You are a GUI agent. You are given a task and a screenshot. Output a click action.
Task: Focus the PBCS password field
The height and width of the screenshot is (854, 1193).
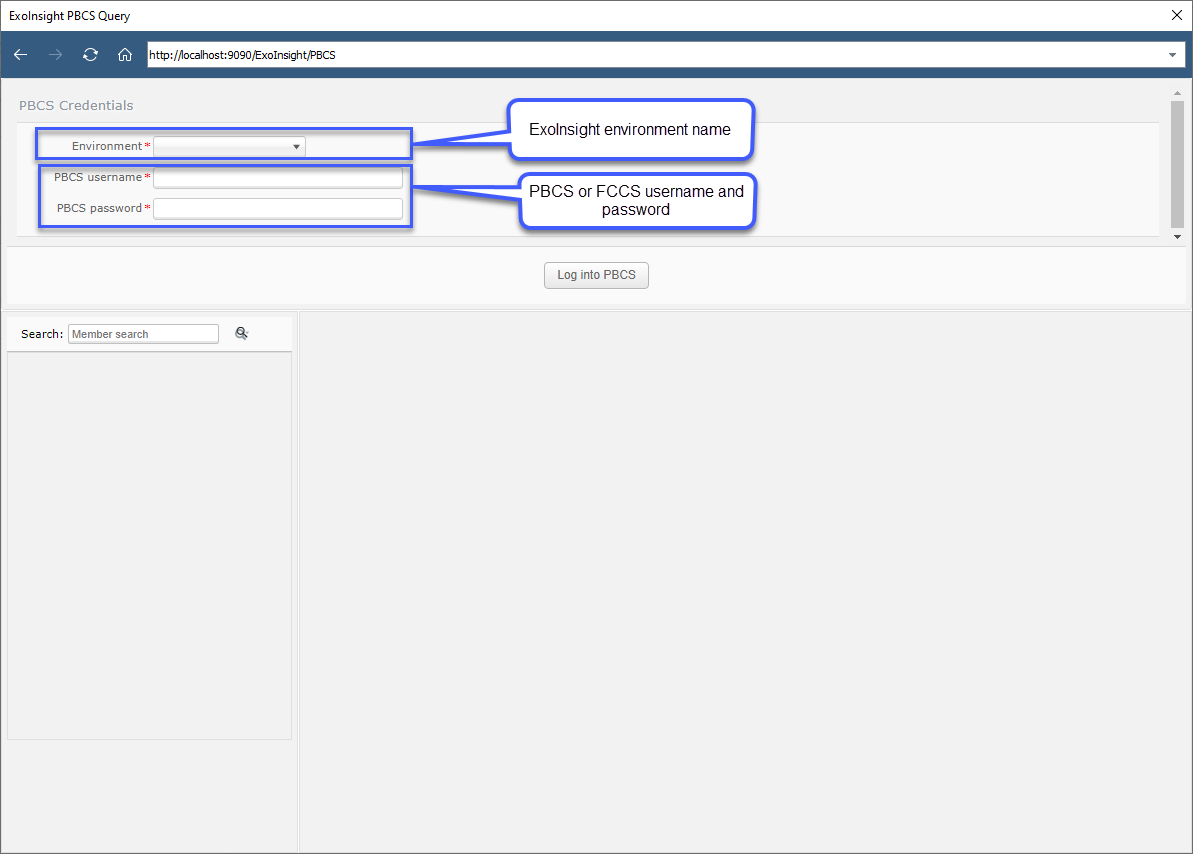pos(278,209)
